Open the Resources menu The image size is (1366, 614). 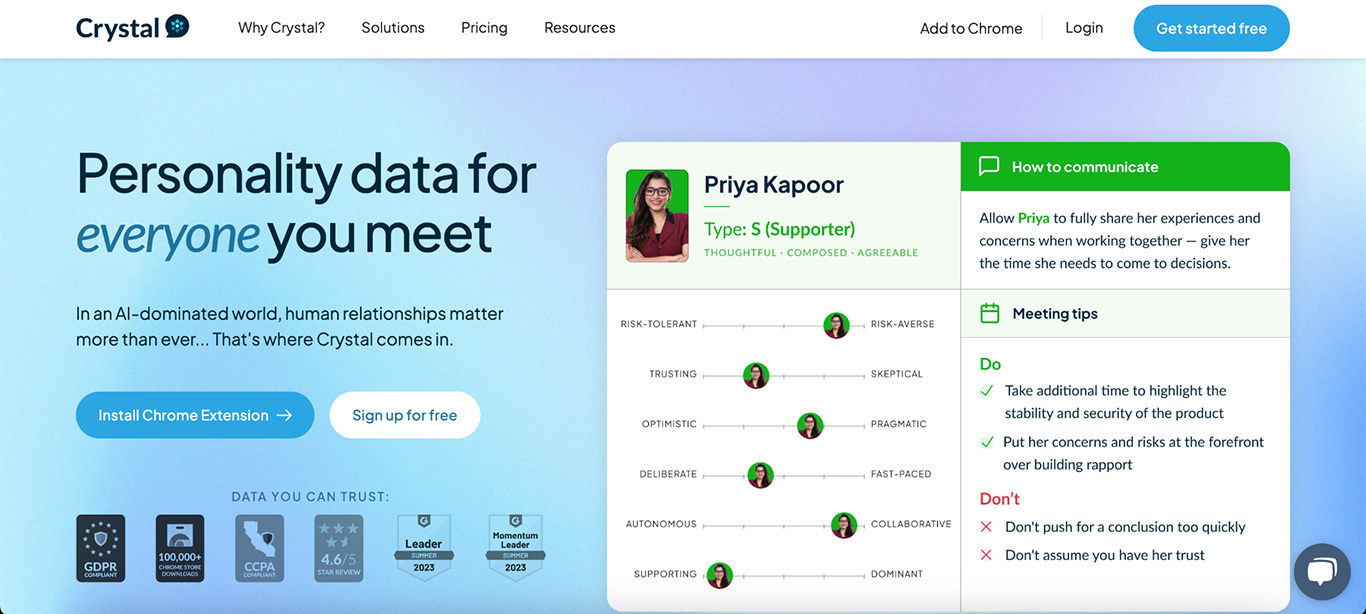coord(580,28)
